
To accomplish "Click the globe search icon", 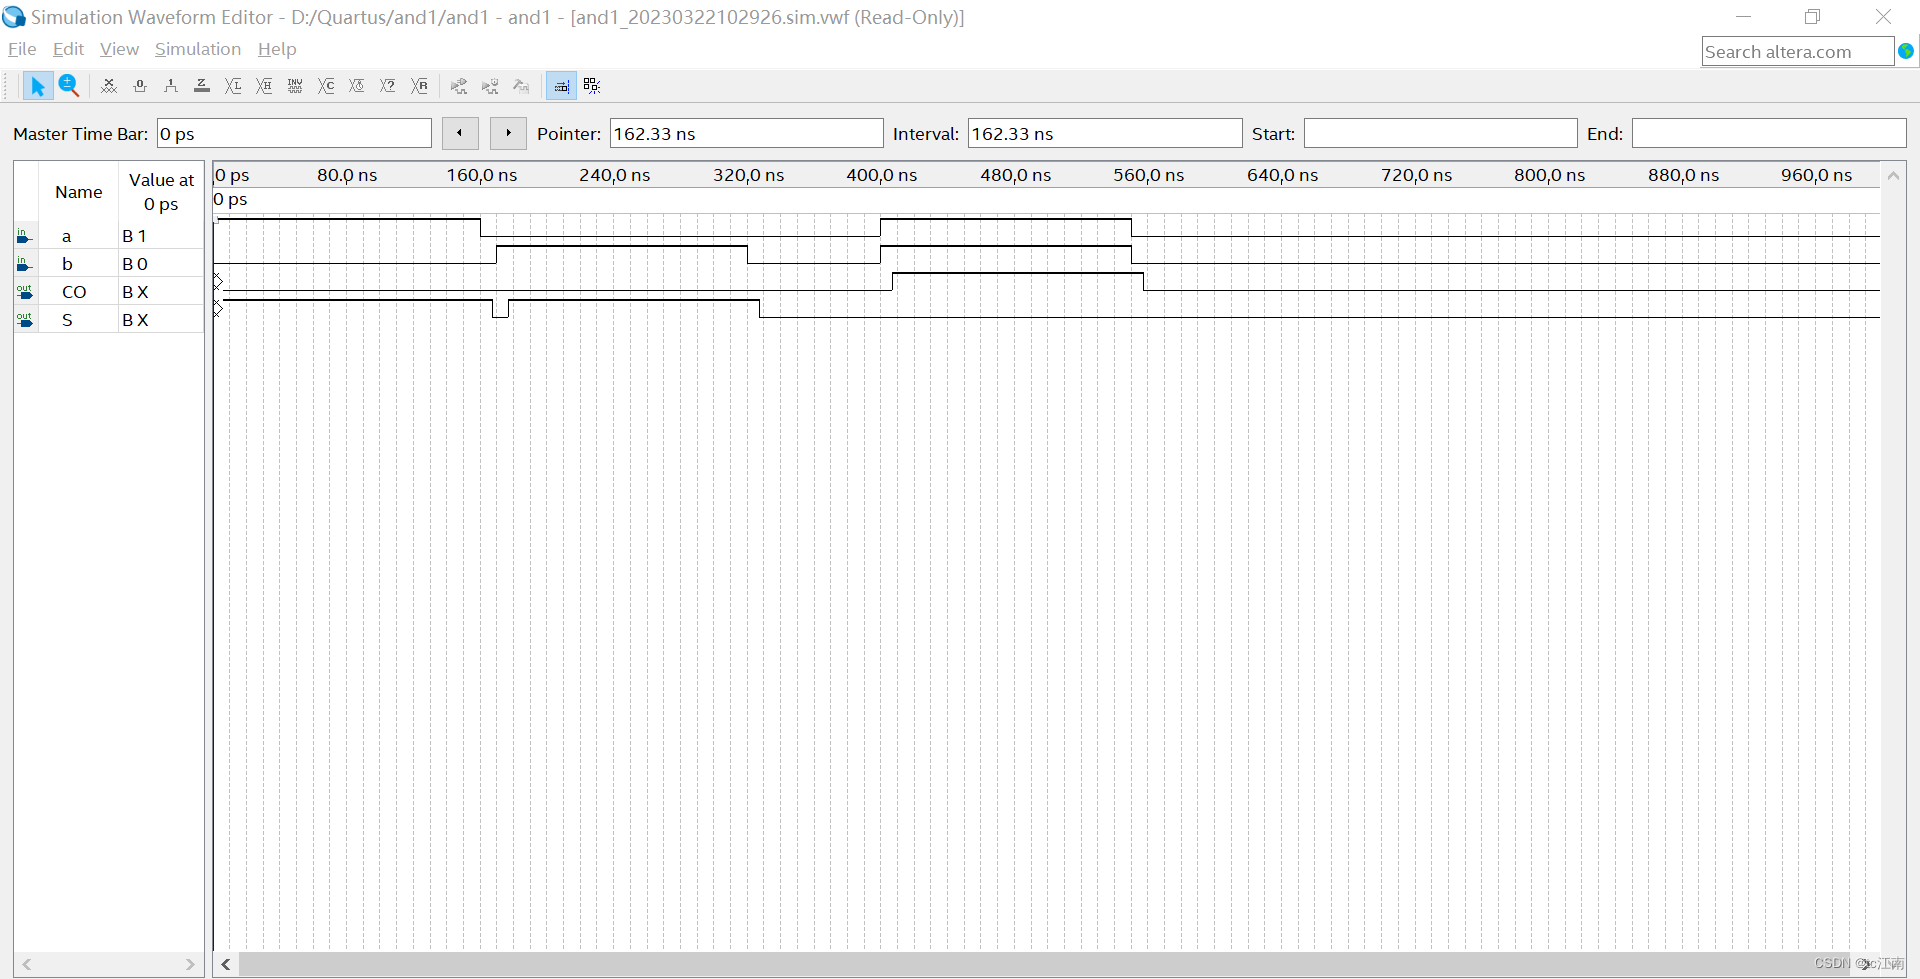I will (1906, 51).
